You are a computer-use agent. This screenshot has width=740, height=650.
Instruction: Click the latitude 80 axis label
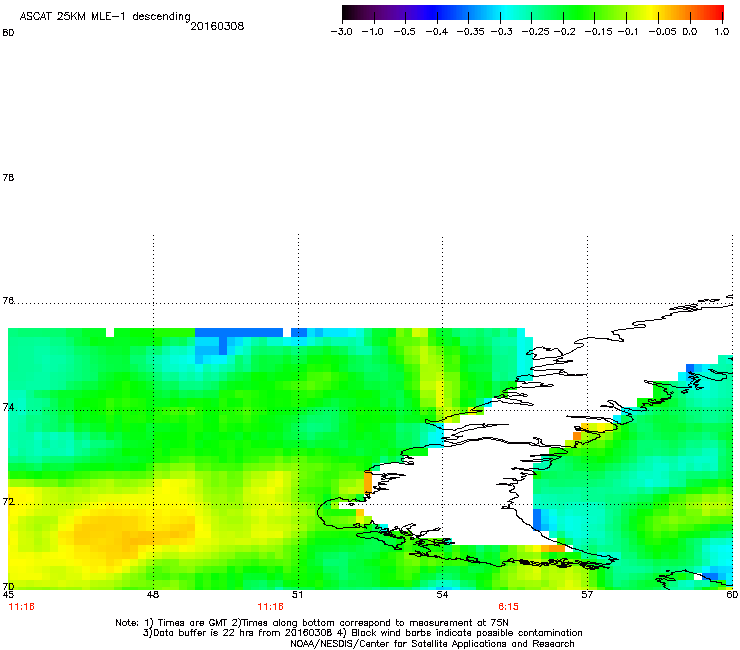pos(8,33)
